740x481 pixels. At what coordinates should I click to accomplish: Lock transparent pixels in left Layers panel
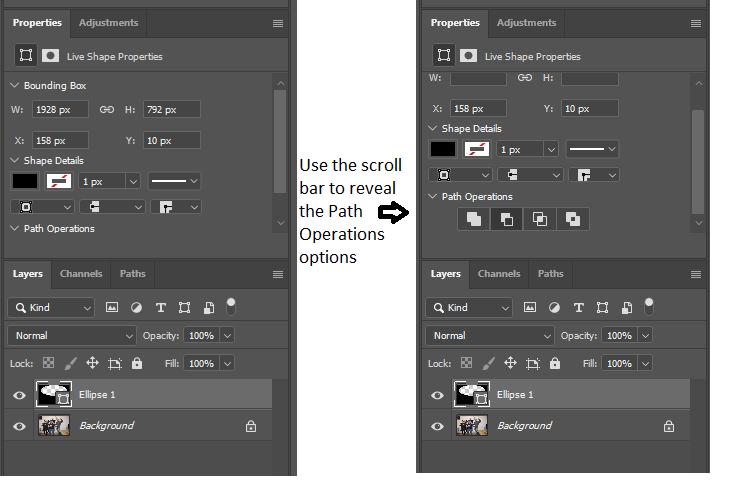point(48,363)
